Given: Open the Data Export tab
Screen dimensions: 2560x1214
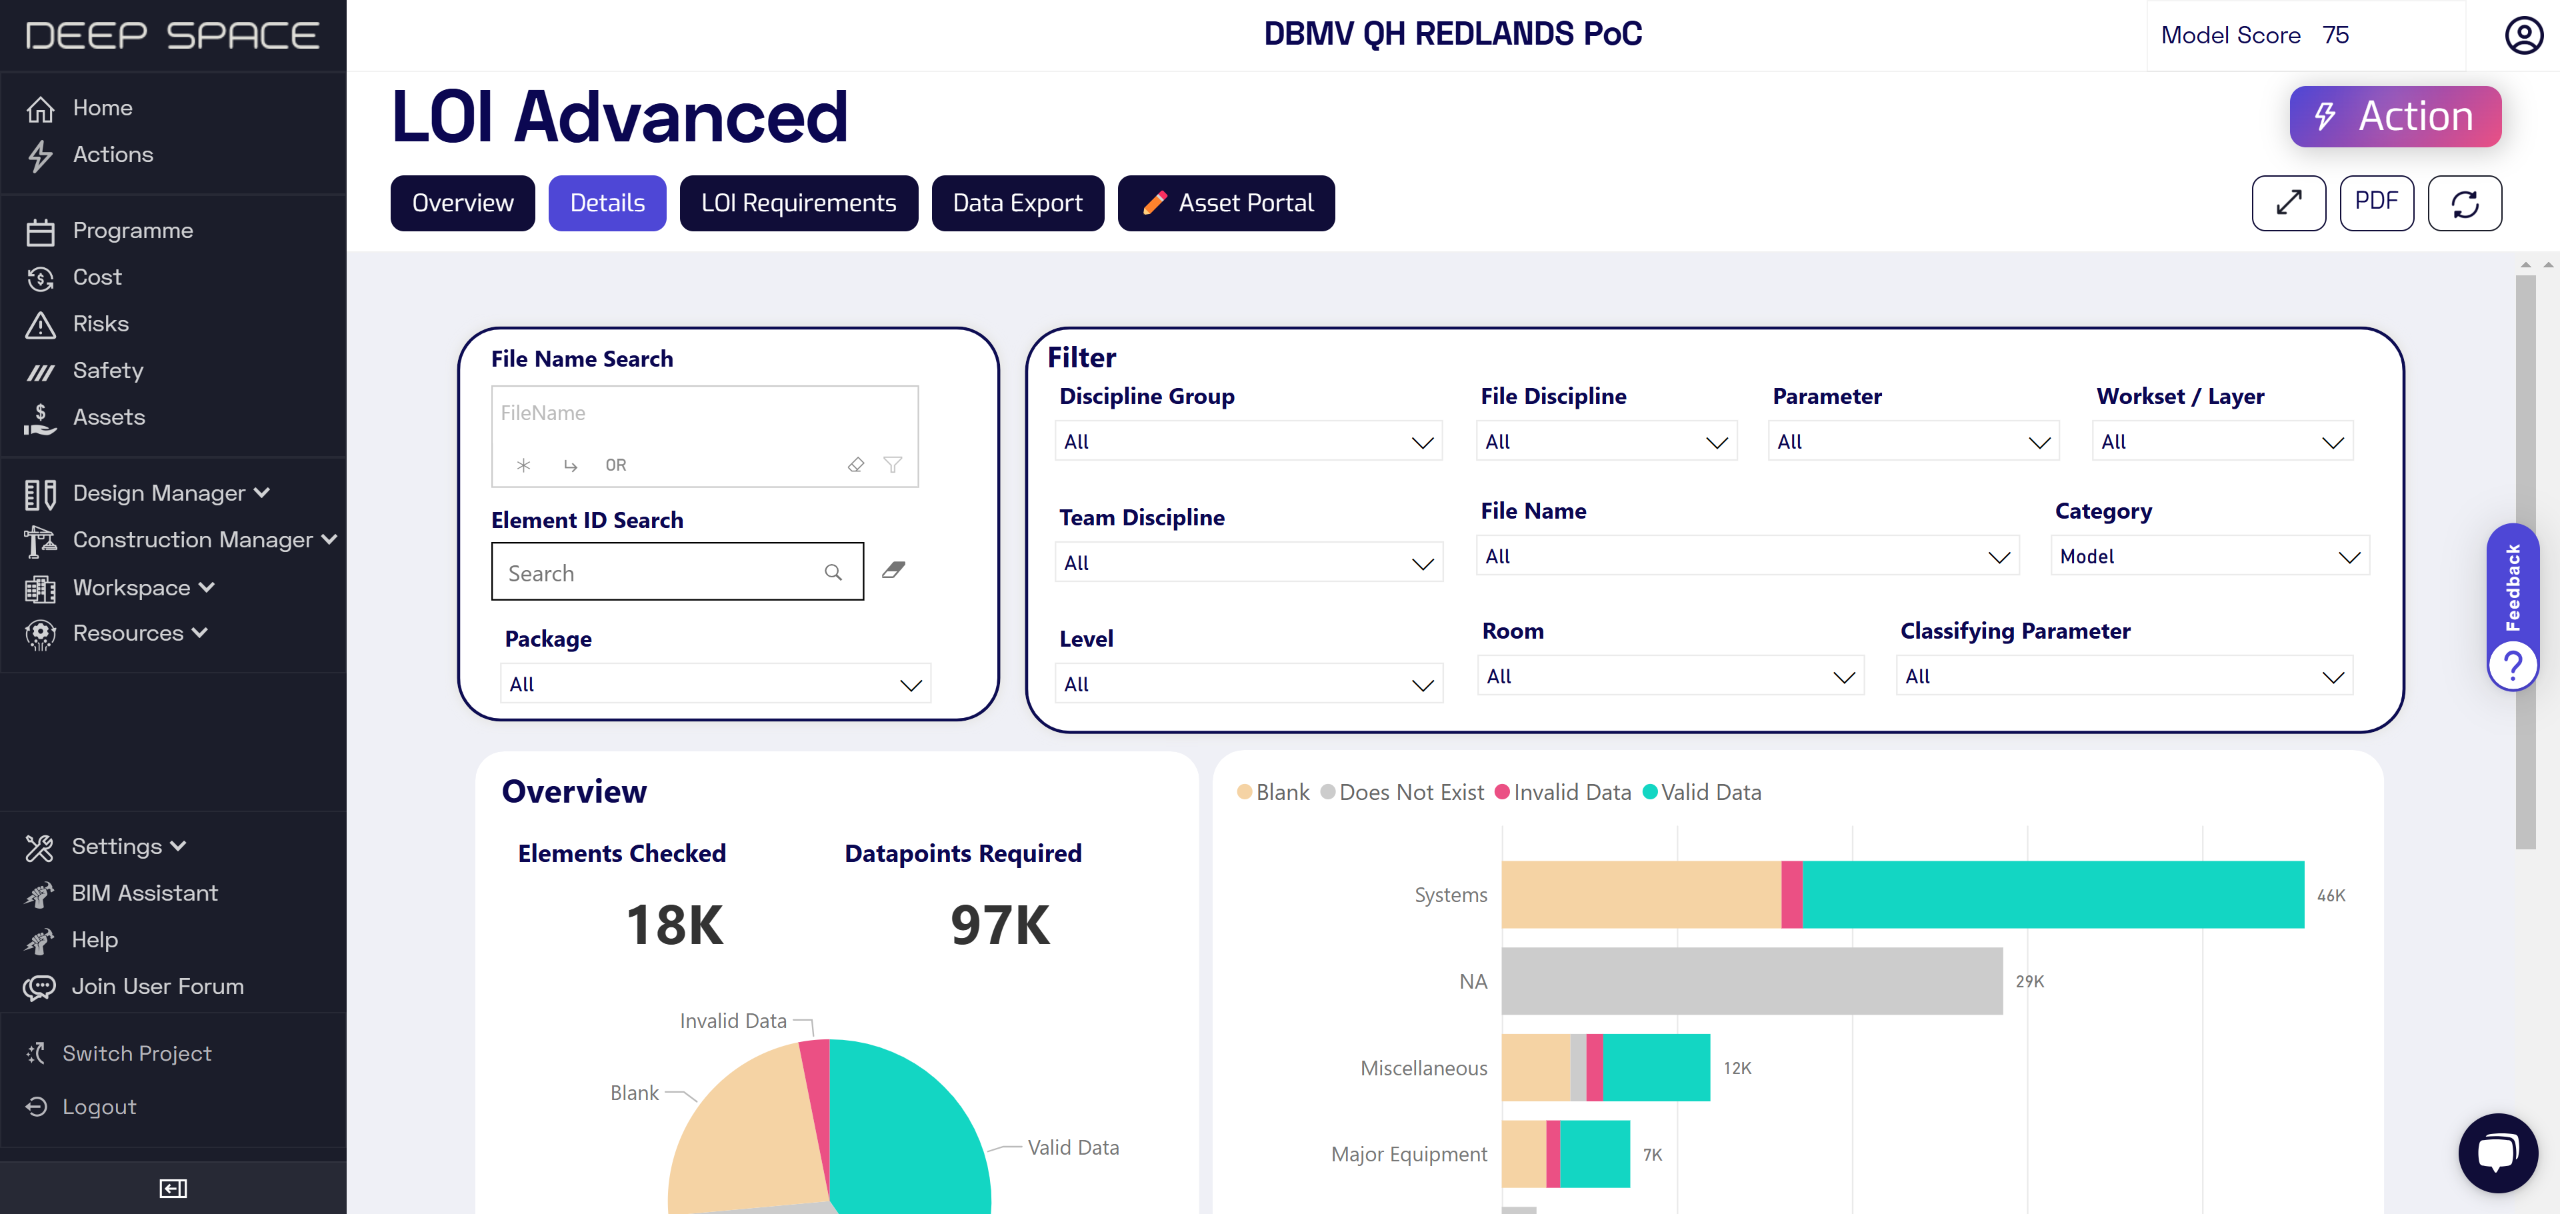Looking at the screenshot, I should coord(1017,203).
